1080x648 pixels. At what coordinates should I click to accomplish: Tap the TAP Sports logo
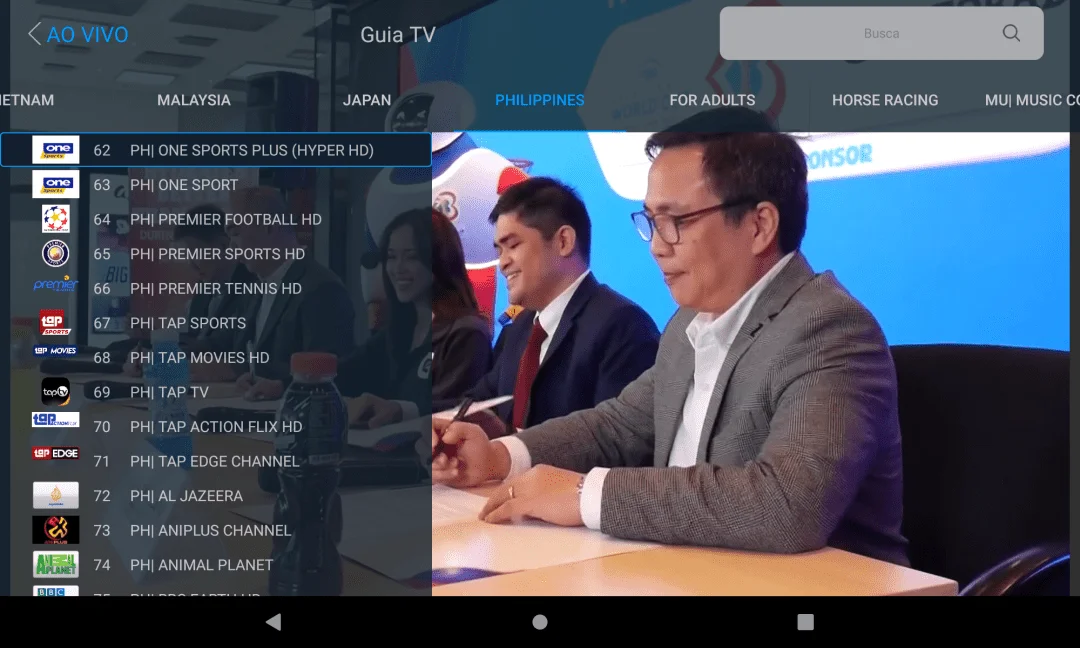pyautogui.click(x=56, y=322)
